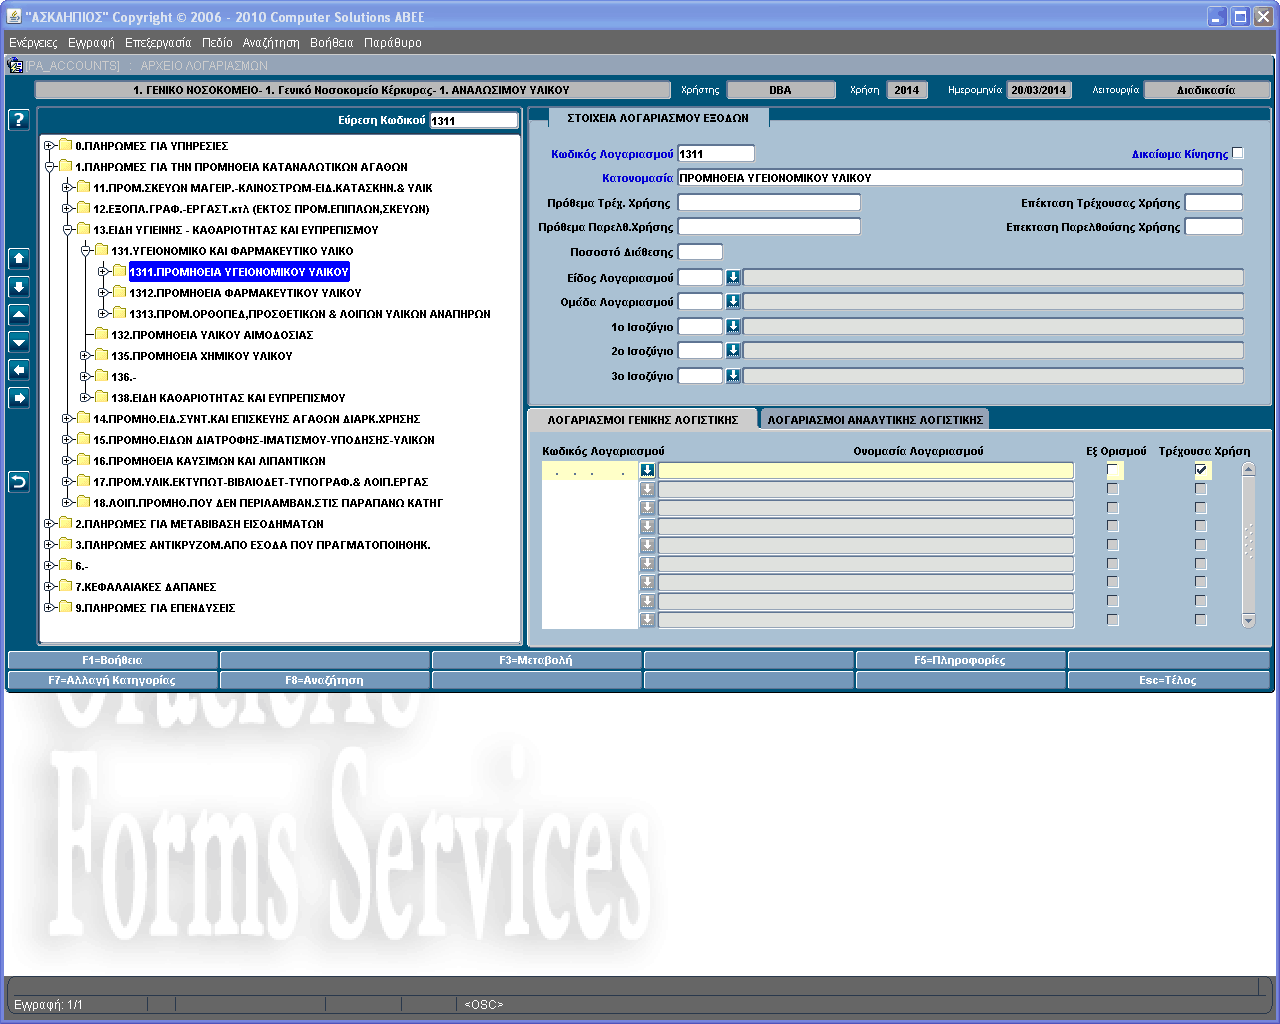This screenshot has height=1024, width=1280.
Task: Click the up arrow navigation icon in sidebar
Action: point(18,259)
